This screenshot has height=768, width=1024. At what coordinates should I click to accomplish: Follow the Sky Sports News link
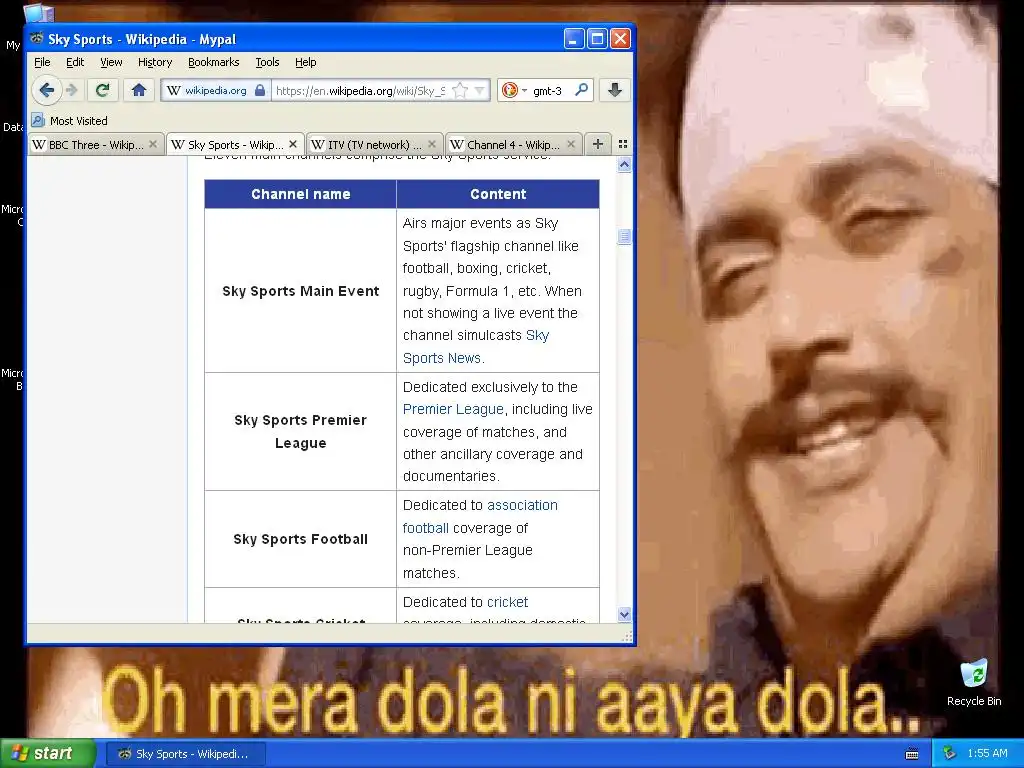(x=476, y=347)
